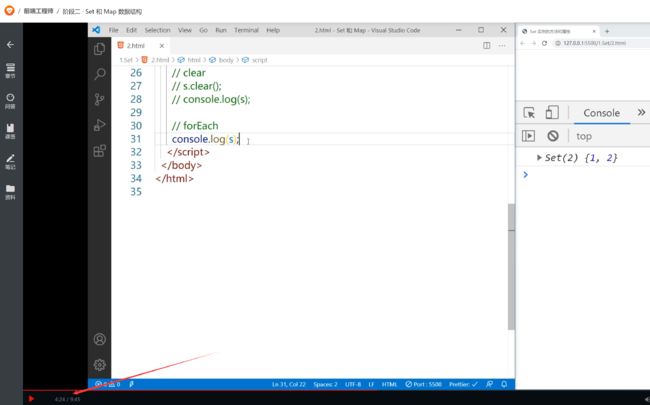Open the Run menu

pyautogui.click(x=221, y=30)
